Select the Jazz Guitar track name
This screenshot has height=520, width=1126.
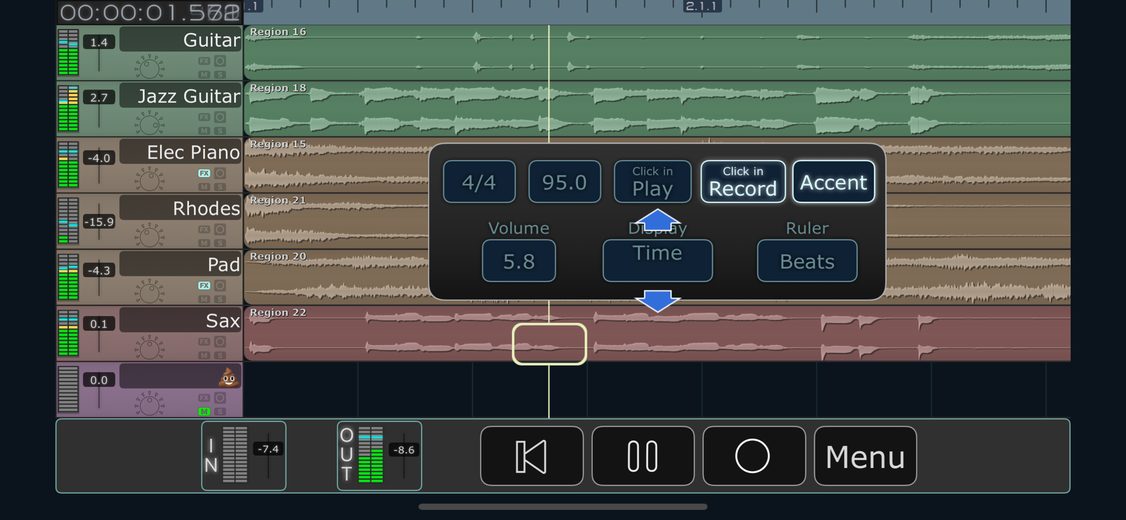[x=180, y=96]
